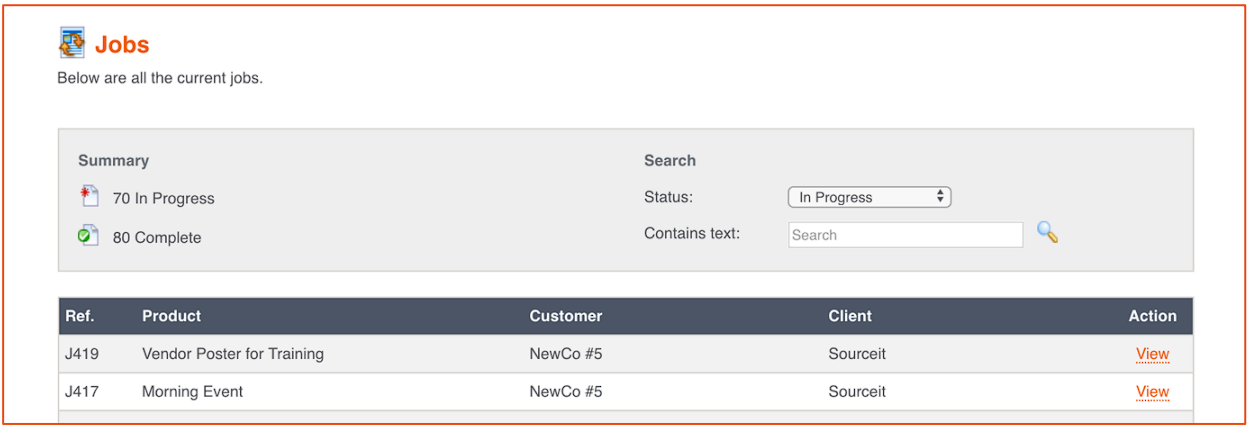This screenshot has width=1250, height=427.
Task: Click the Ref. column header
Action: point(80,316)
